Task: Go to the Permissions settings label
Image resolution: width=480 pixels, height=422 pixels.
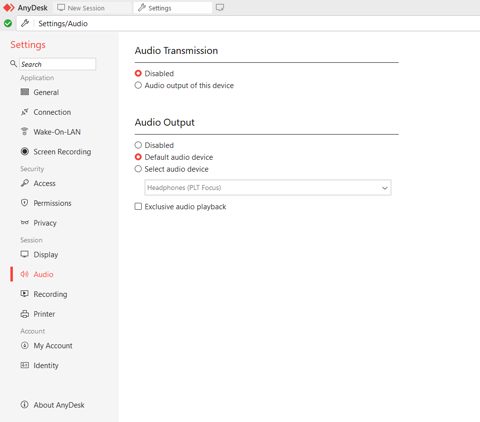Action: click(x=52, y=203)
